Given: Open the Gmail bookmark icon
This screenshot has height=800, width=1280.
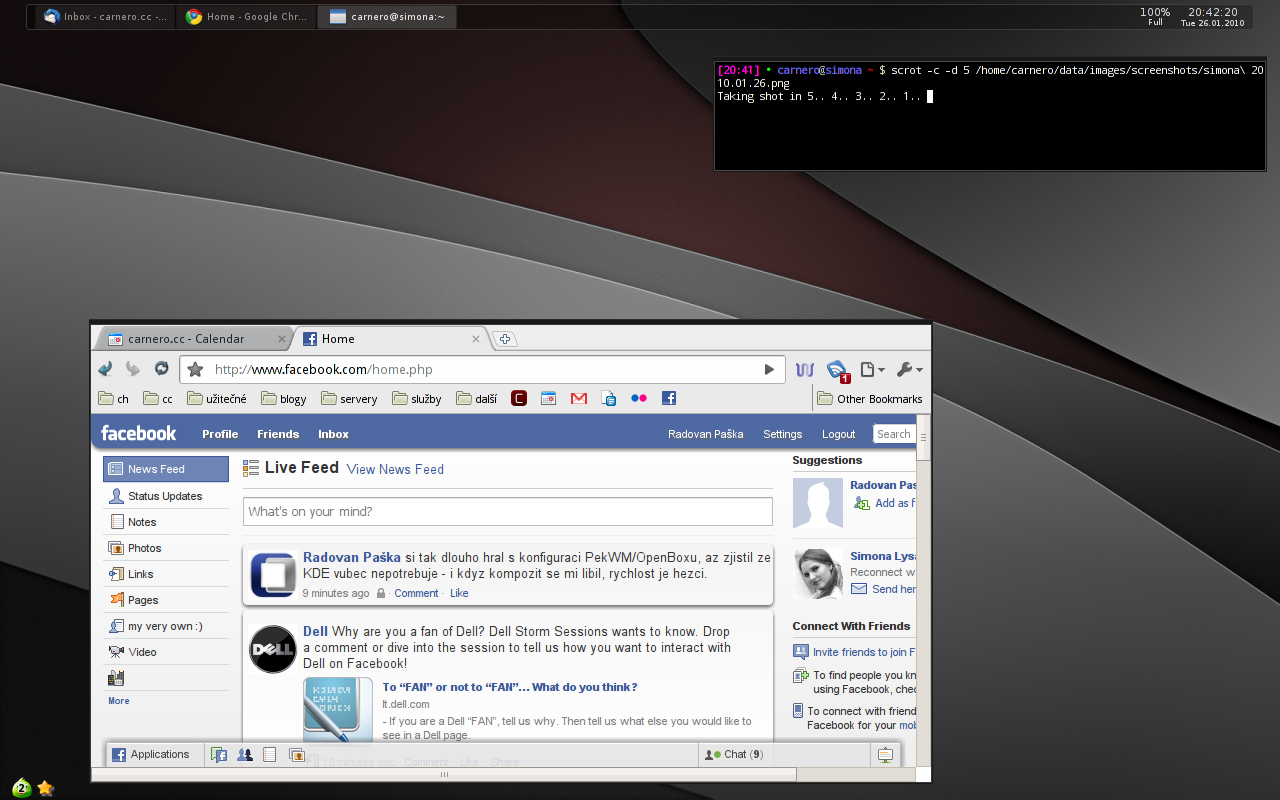Looking at the screenshot, I should click(578, 398).
